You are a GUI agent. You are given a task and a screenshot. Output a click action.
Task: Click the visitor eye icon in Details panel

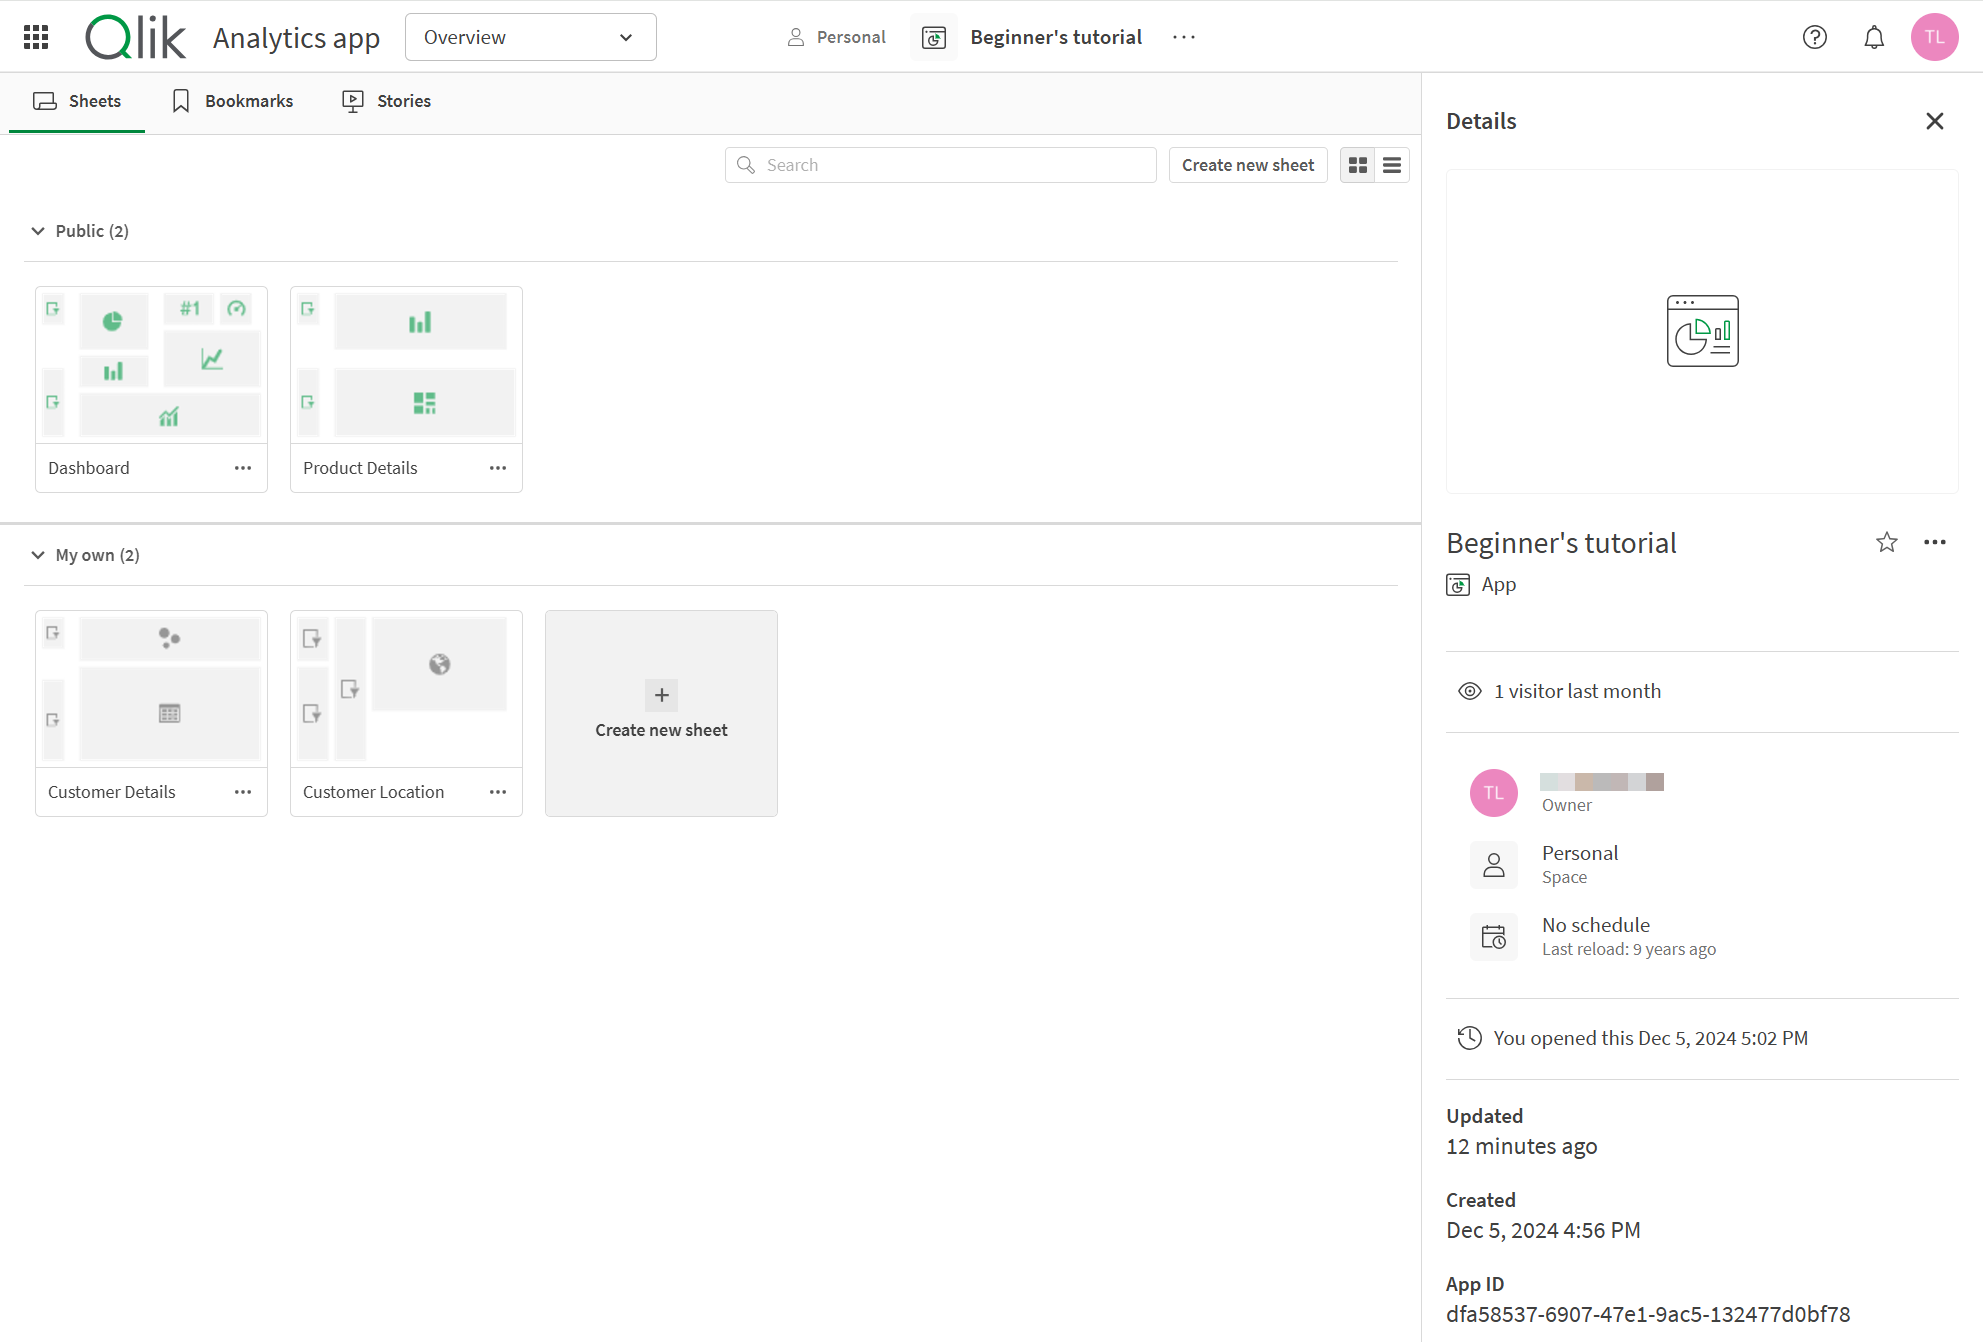pyautogui.click(x=1469, y=690)
